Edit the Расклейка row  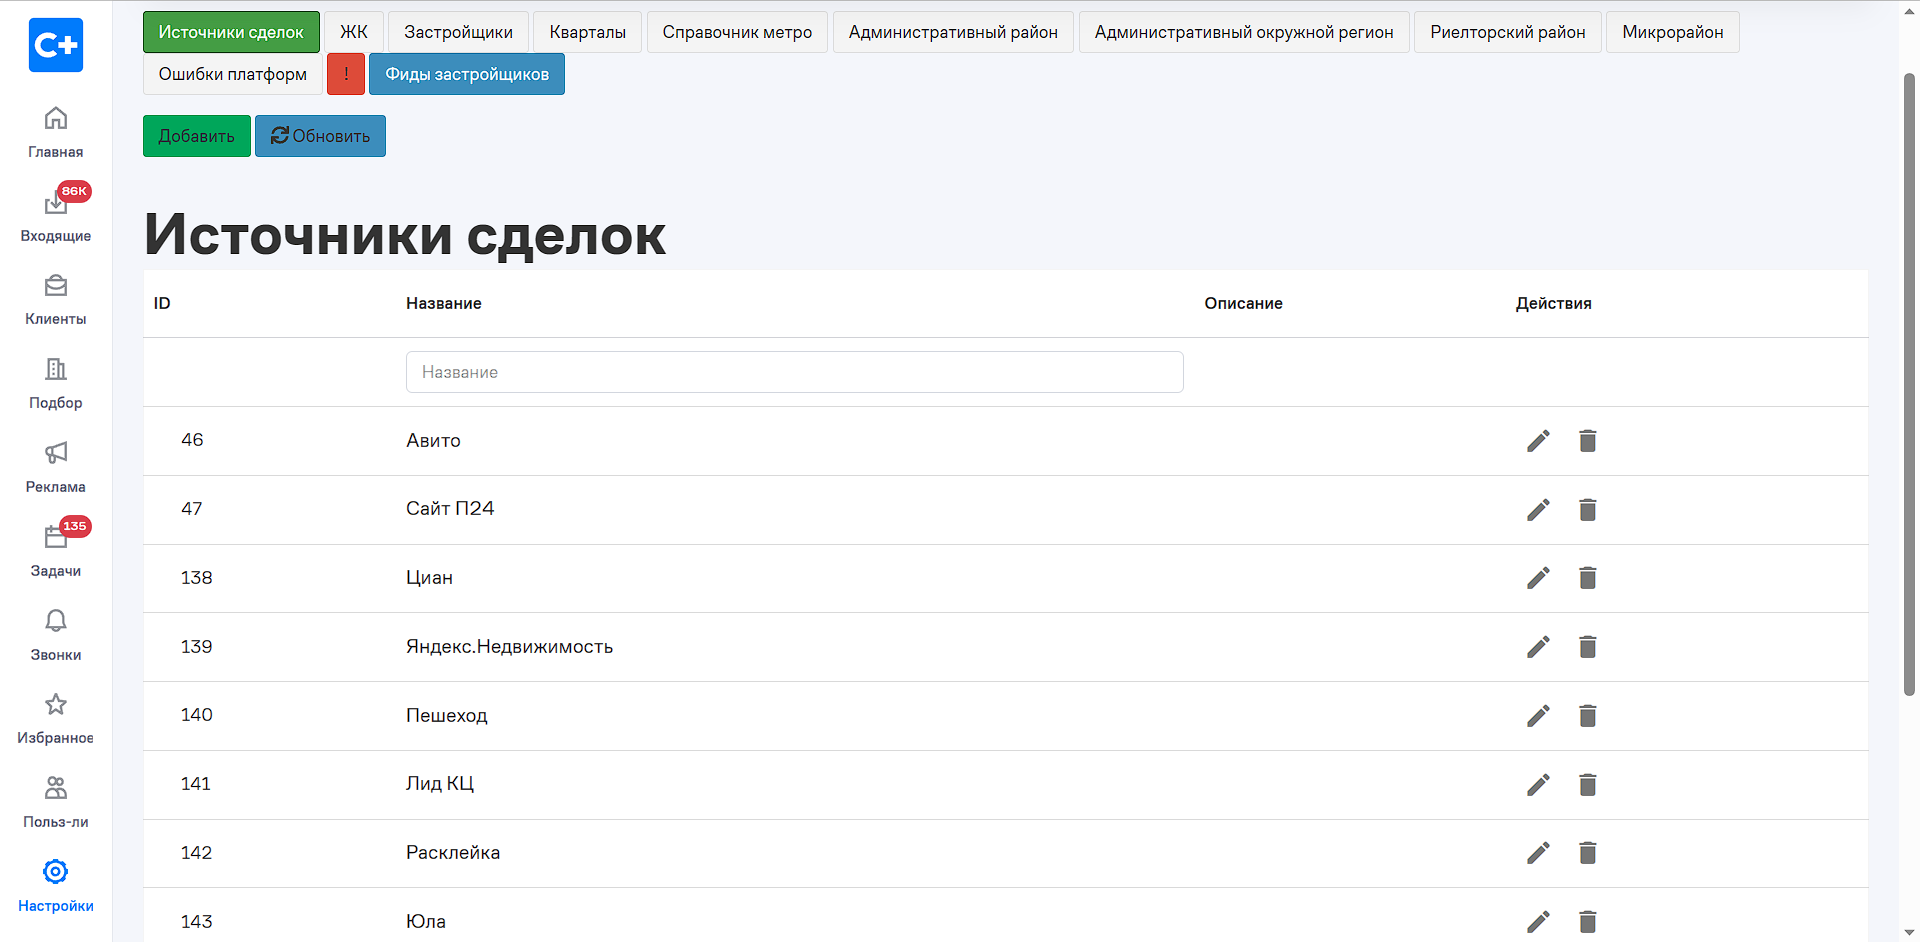[x=1538, y=853]
